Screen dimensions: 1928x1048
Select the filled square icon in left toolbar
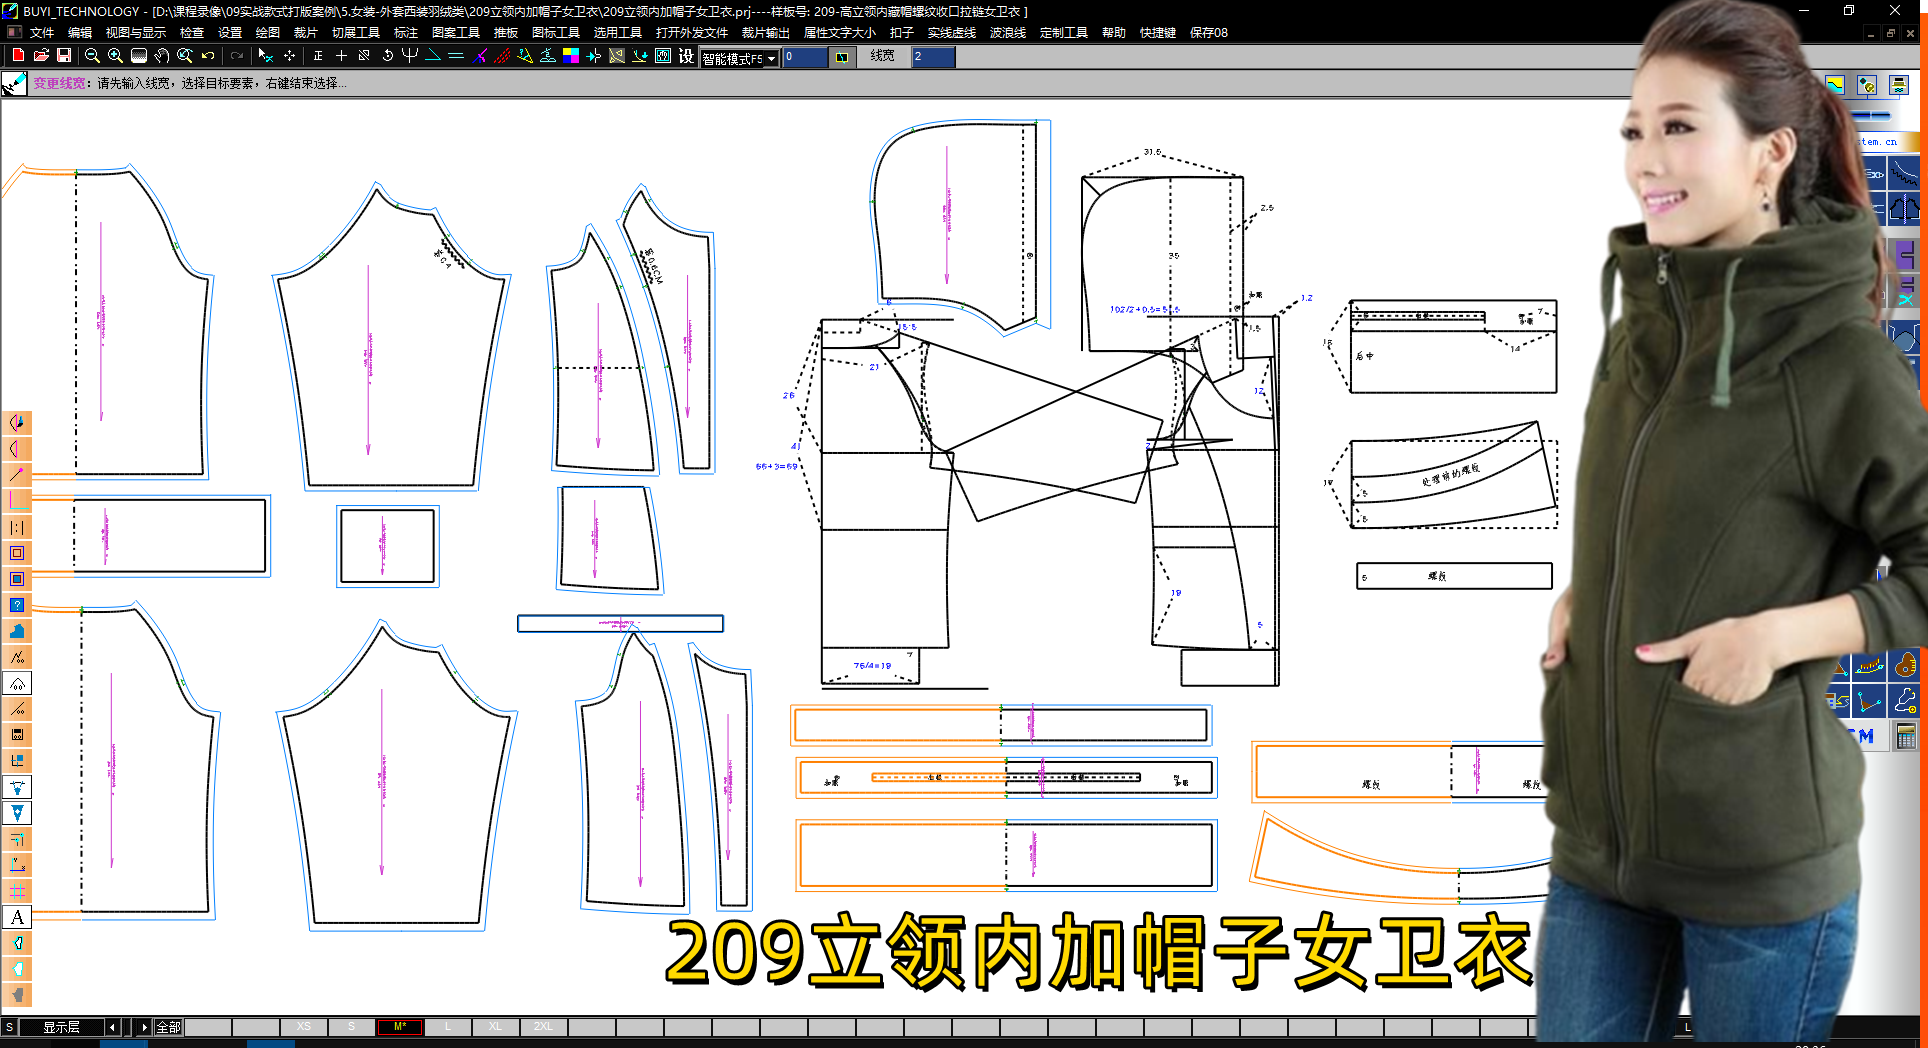coord(18,579)
